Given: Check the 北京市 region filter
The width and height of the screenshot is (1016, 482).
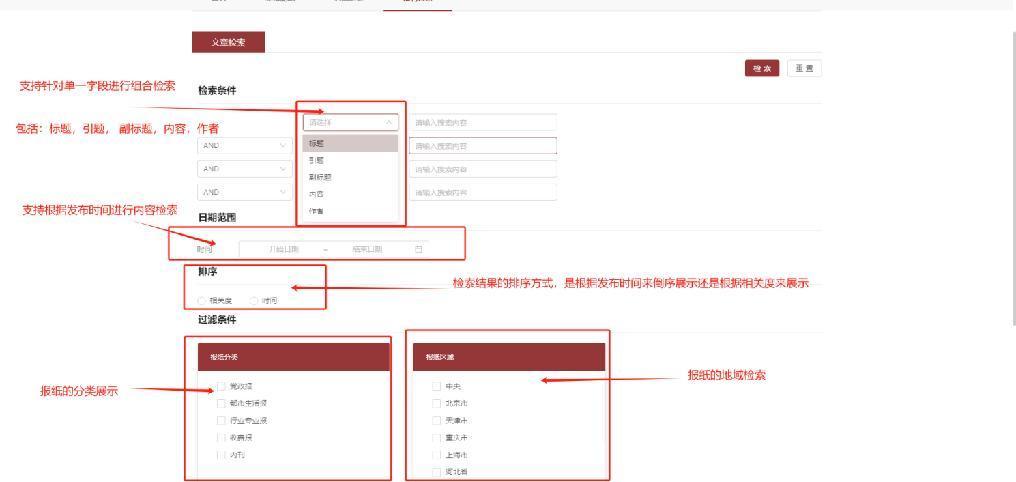Looking at the screenshot, I should click(x=436, y=403).
